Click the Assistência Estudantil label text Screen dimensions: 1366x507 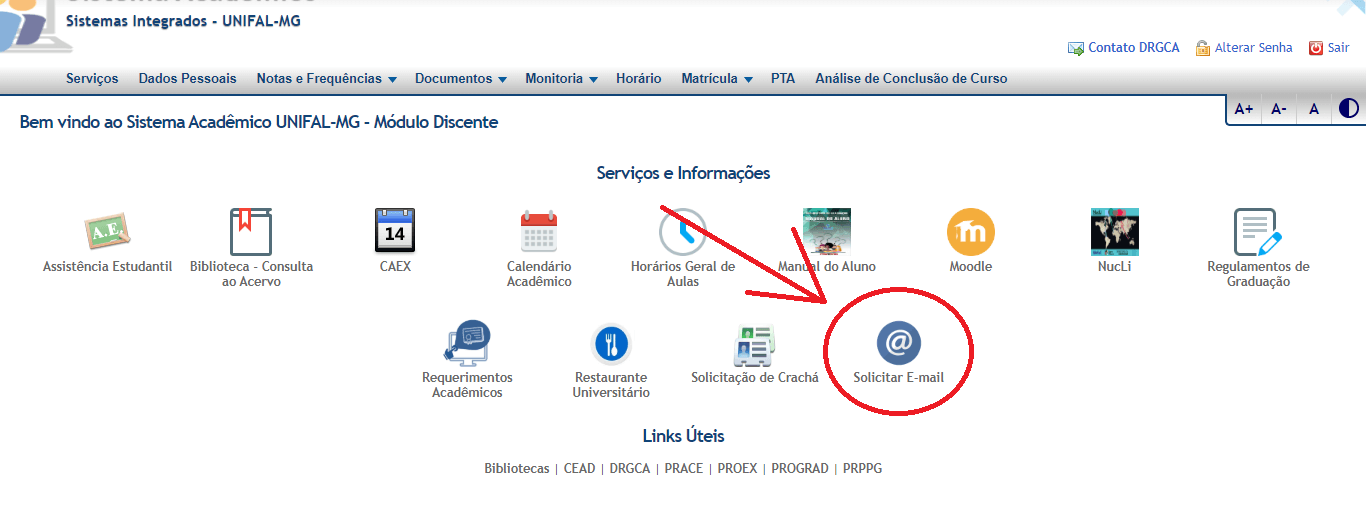(108, 267)
